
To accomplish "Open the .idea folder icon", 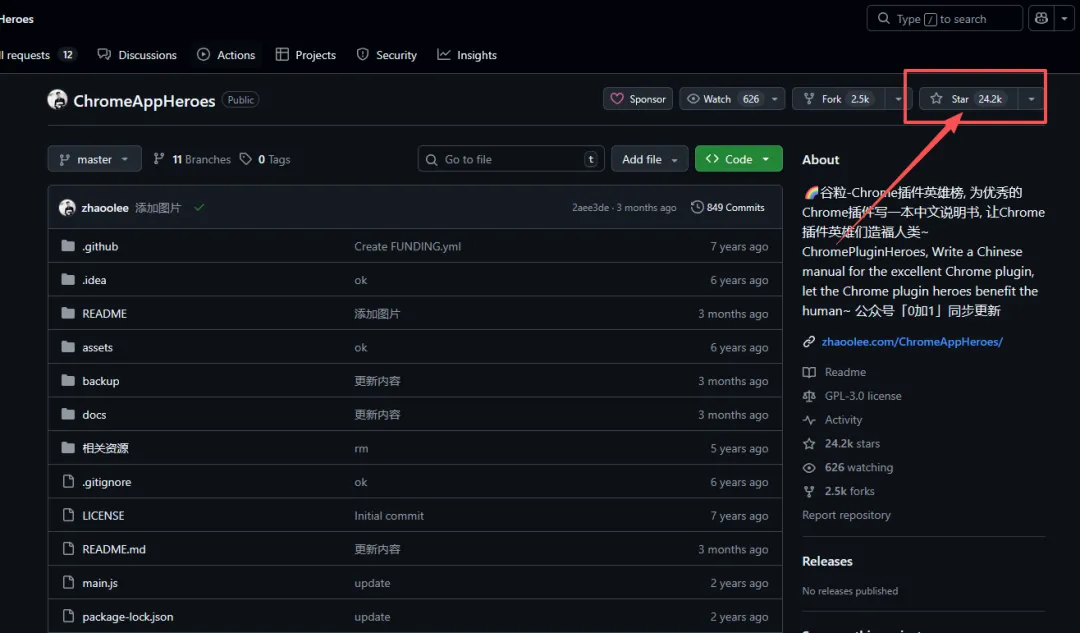I will click(x=68, y=280).
